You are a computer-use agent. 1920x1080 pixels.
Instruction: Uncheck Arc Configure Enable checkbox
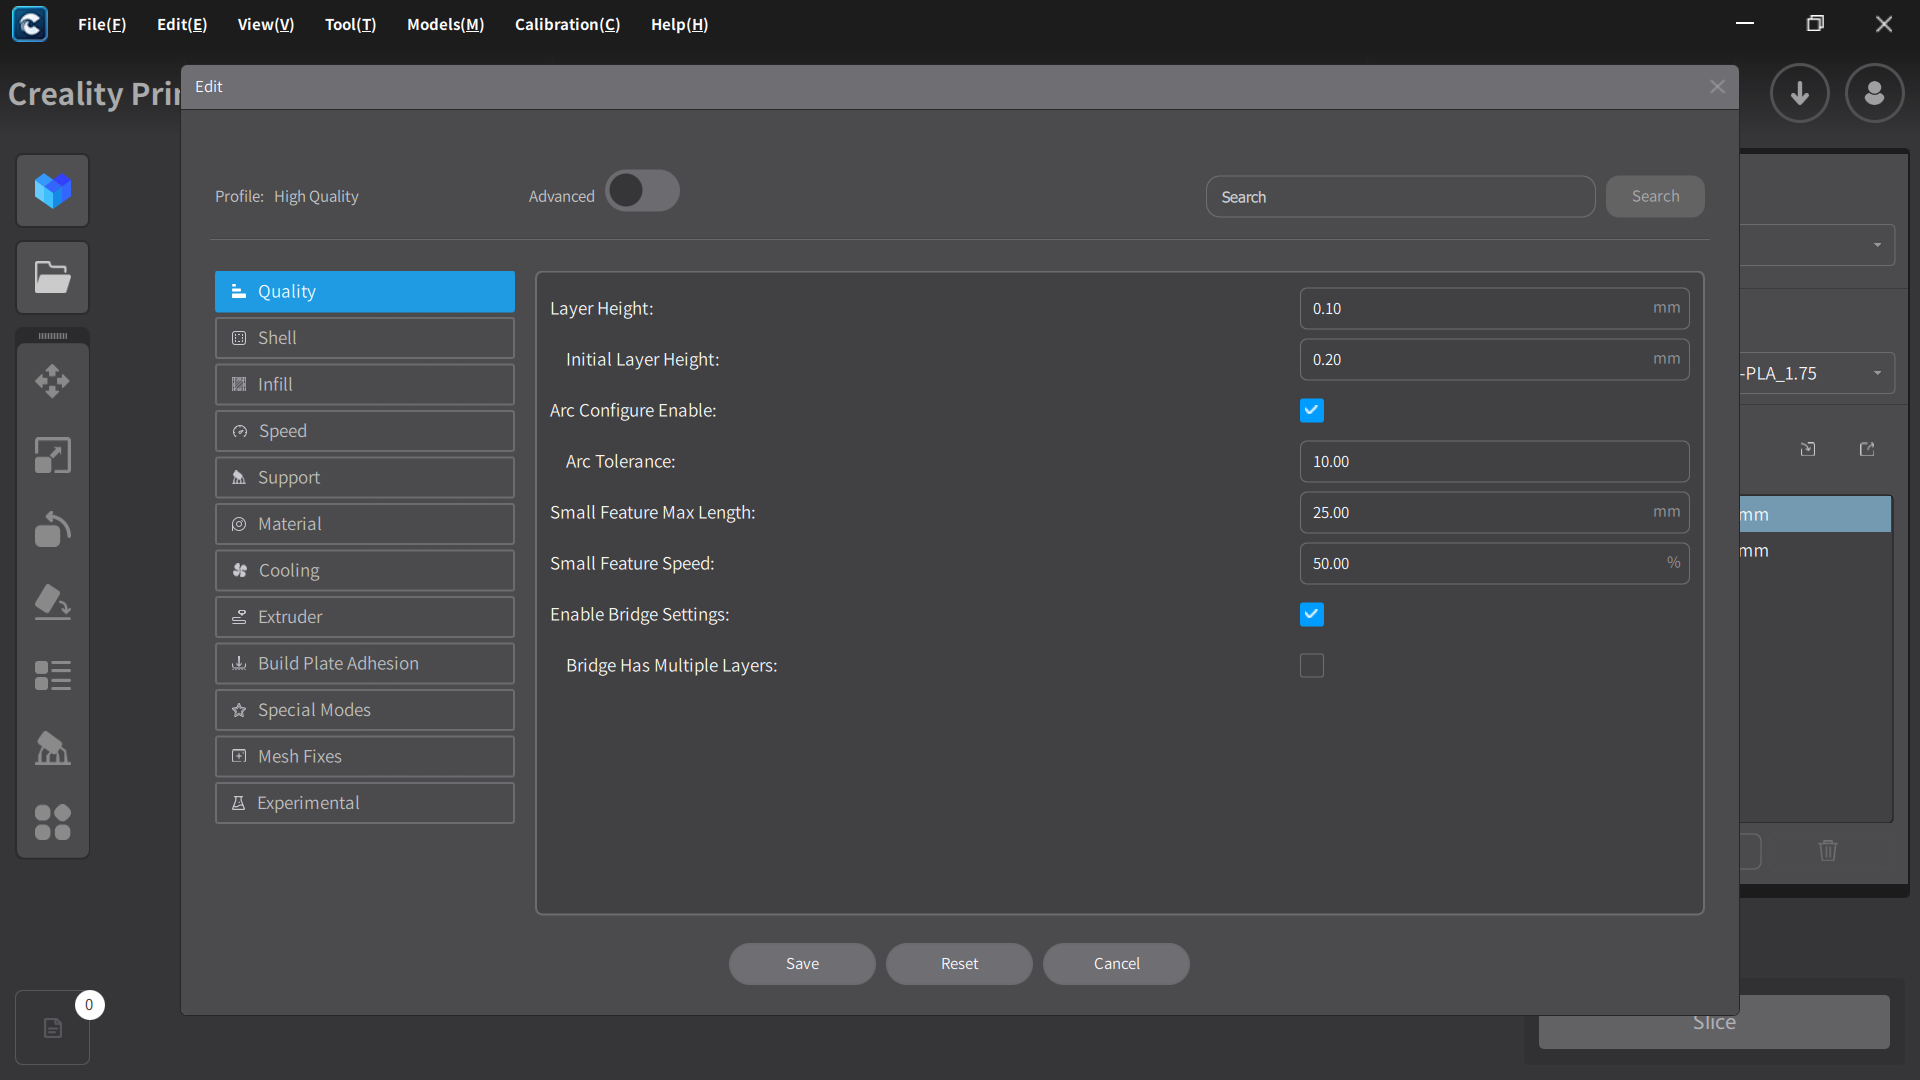1312,410
